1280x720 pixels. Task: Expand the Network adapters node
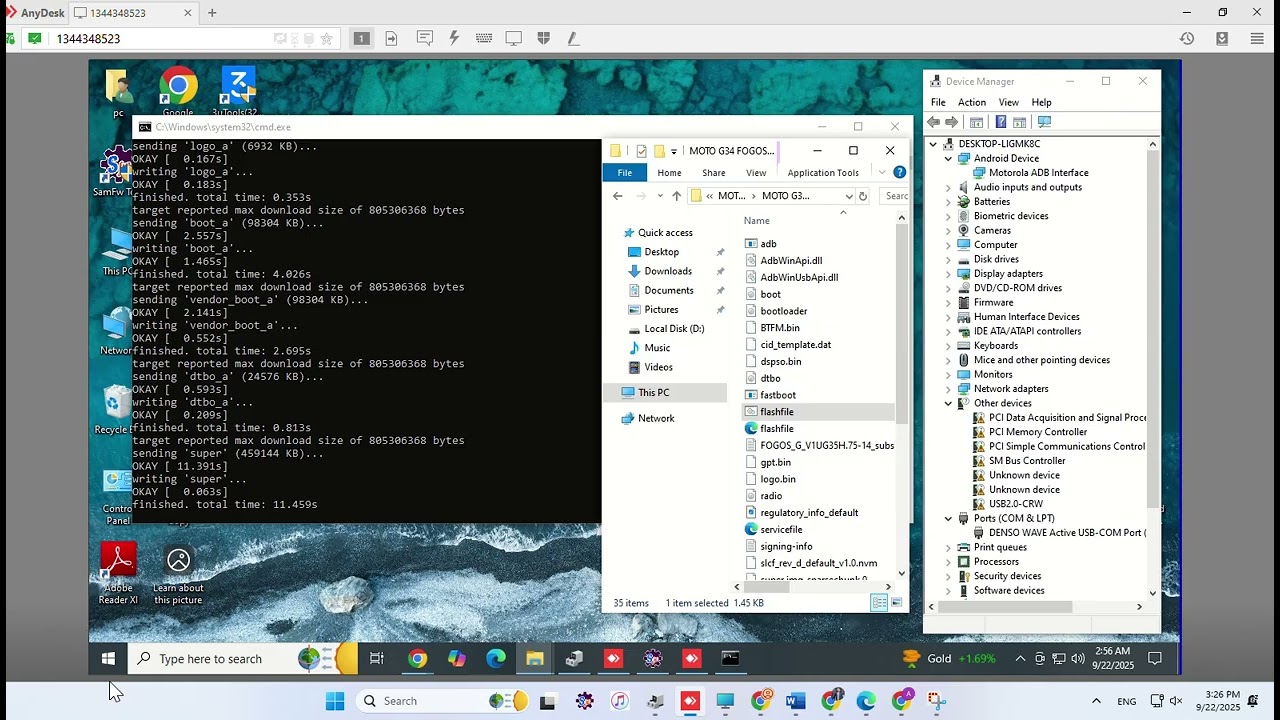coord(948,389)
